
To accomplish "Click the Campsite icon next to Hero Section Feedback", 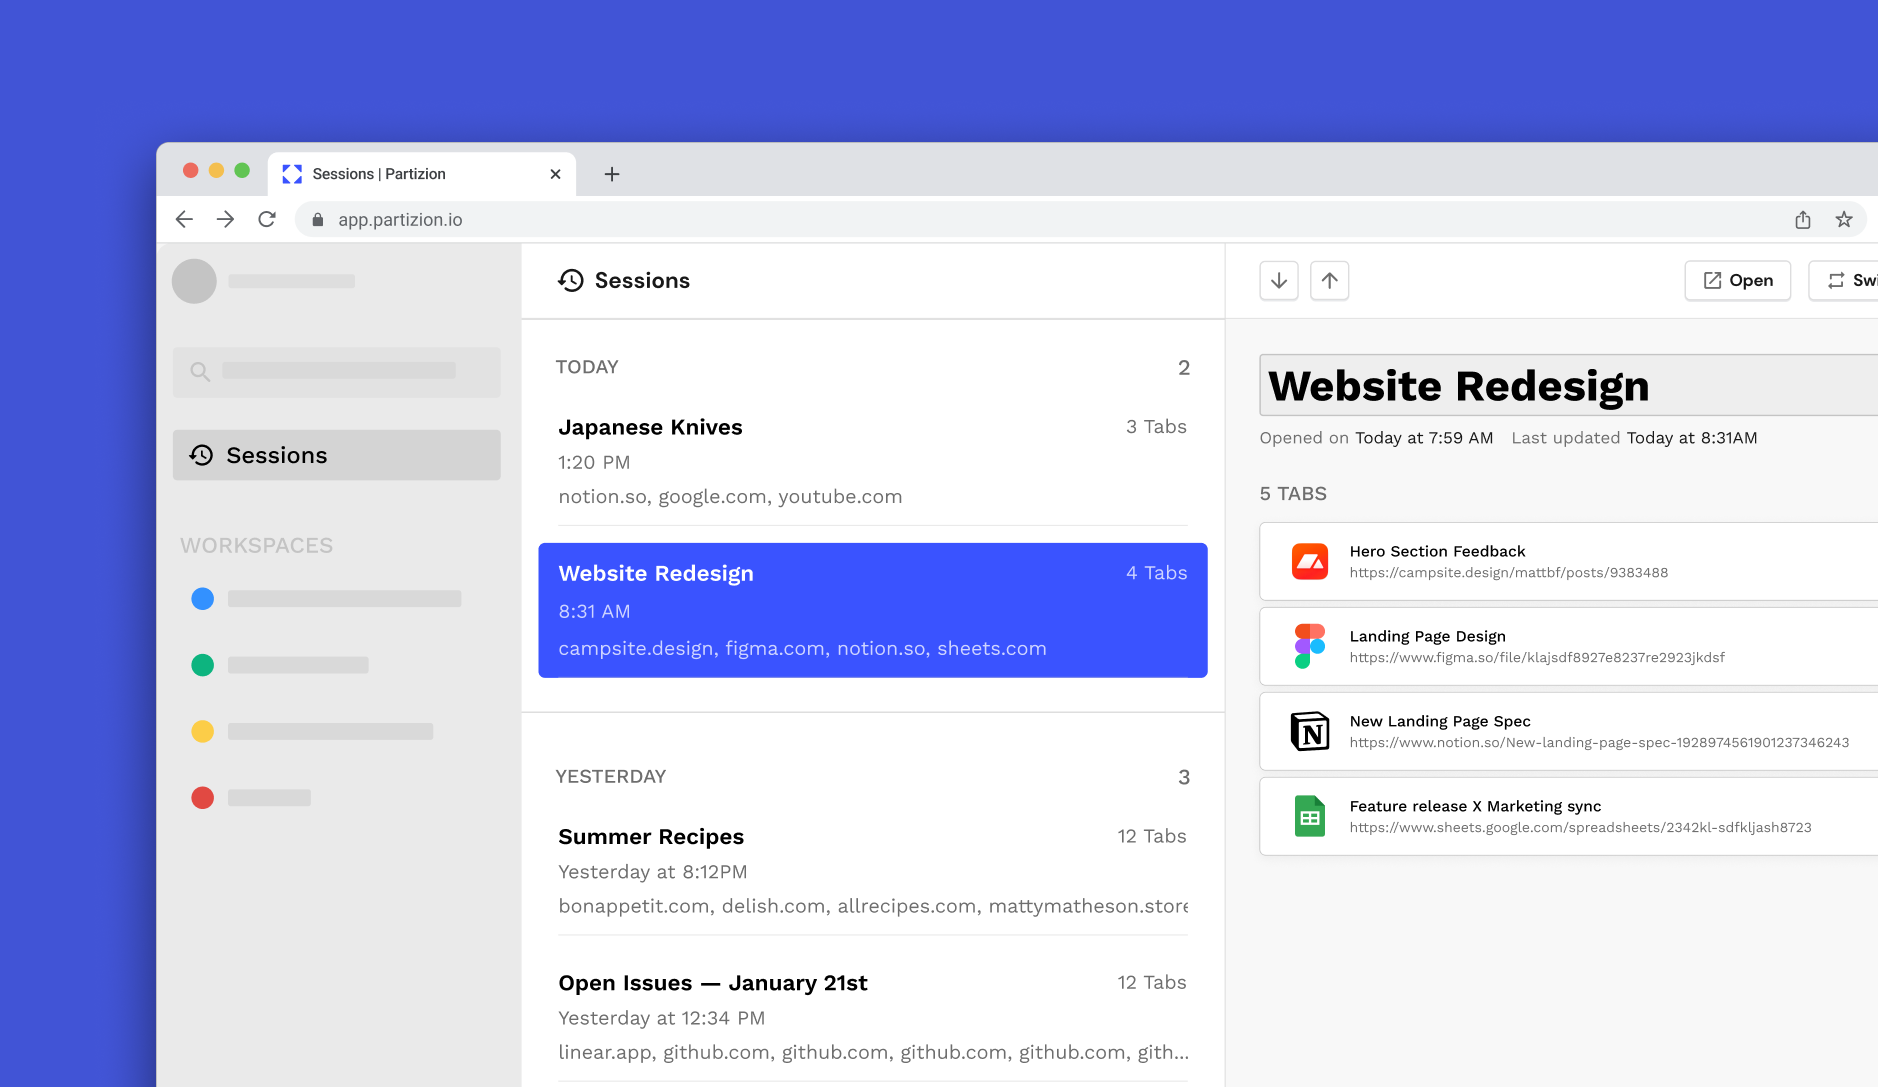I will click(x=1310, y=561).
